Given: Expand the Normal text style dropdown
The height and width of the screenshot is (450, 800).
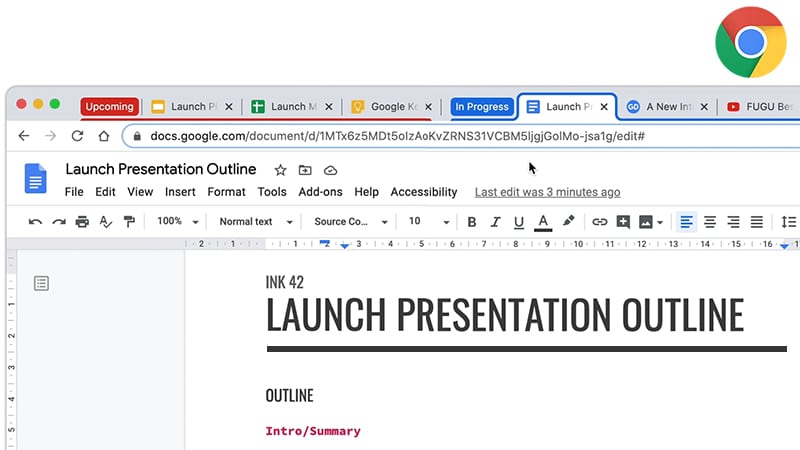Looking at the screenshot, I should [x=256, y=222].
